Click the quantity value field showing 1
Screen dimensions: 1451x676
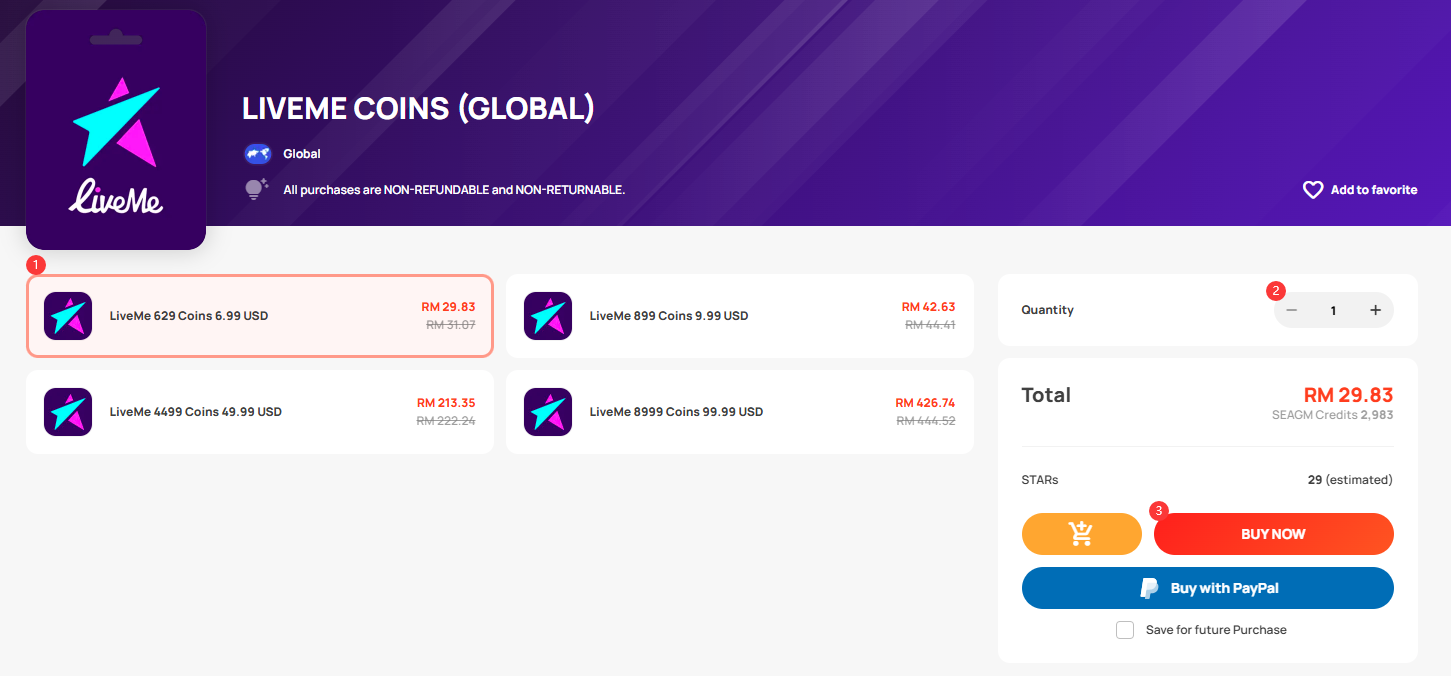(1333, 310)
